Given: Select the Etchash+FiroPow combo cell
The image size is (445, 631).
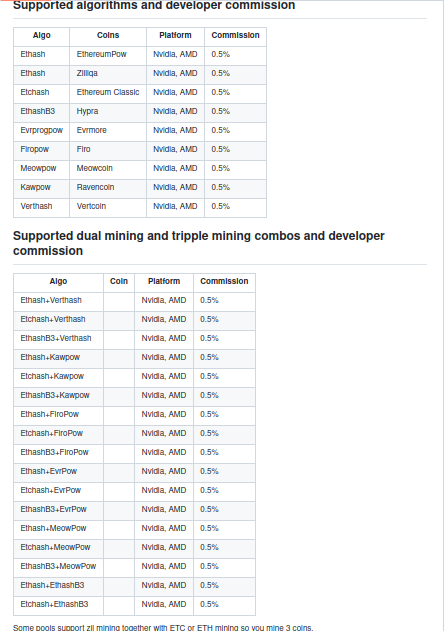Looking at the screenshot, I should pos(58,433).
